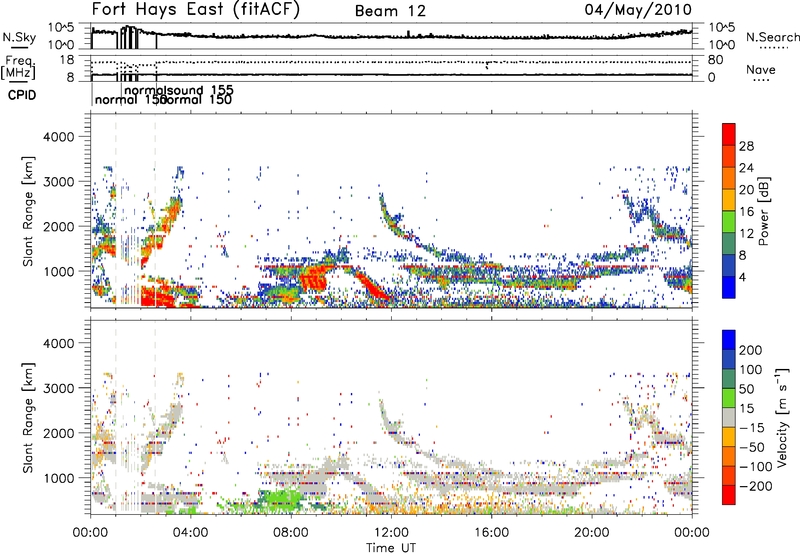Click the '04:00' time tick label
Image resolution: width=800 pixels, height=554 pixels.
191,533
